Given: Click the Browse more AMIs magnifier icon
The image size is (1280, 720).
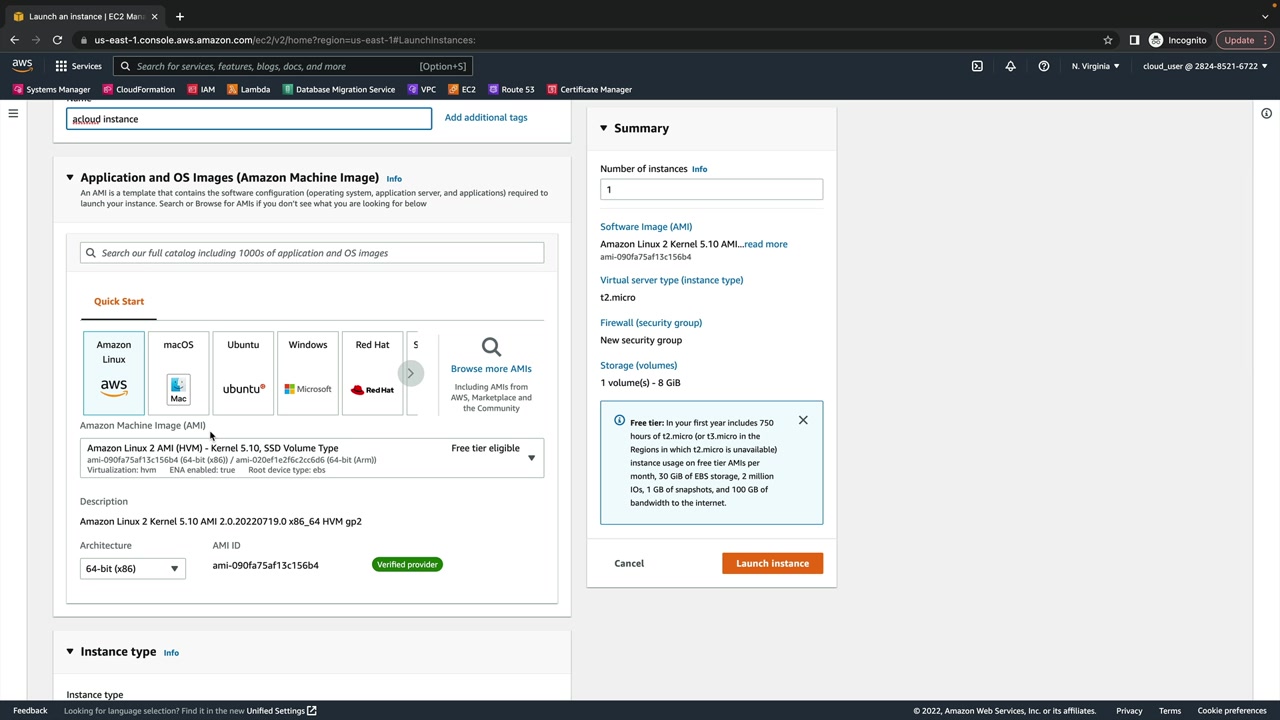Looking at the screenshot, I should [491, 347].
